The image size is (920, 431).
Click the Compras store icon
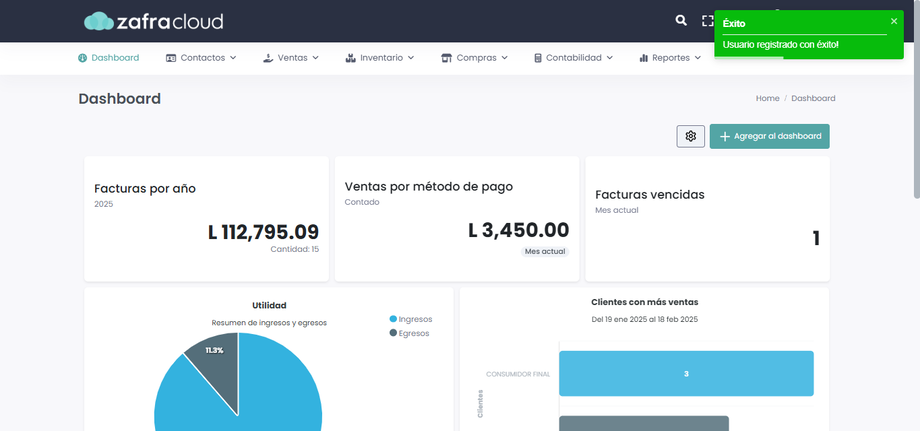[x=447, y=57]
